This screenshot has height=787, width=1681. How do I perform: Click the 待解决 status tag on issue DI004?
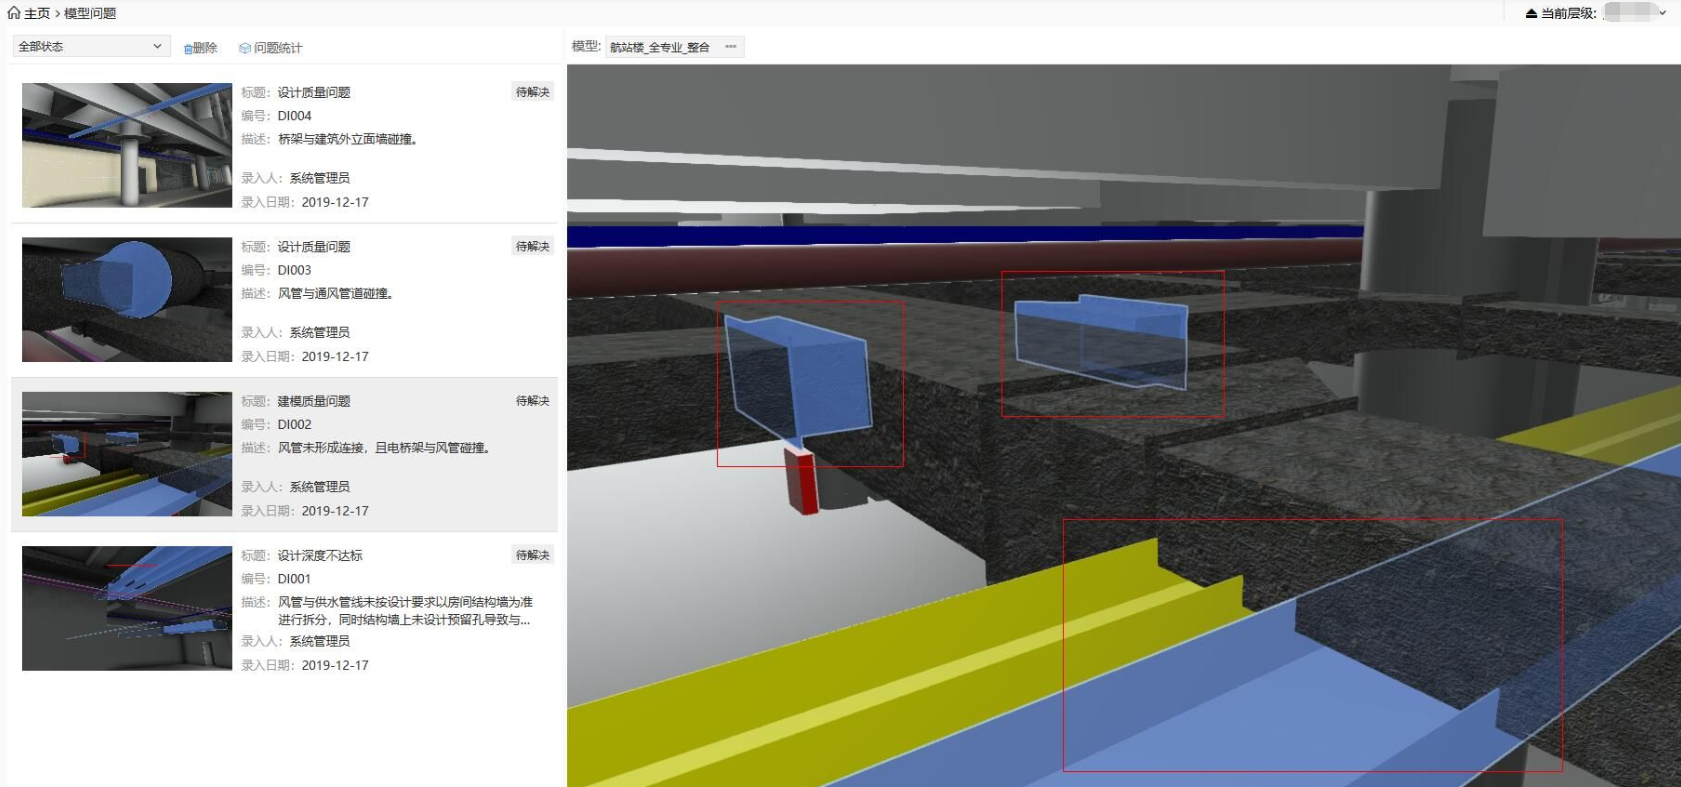[532, 92]
